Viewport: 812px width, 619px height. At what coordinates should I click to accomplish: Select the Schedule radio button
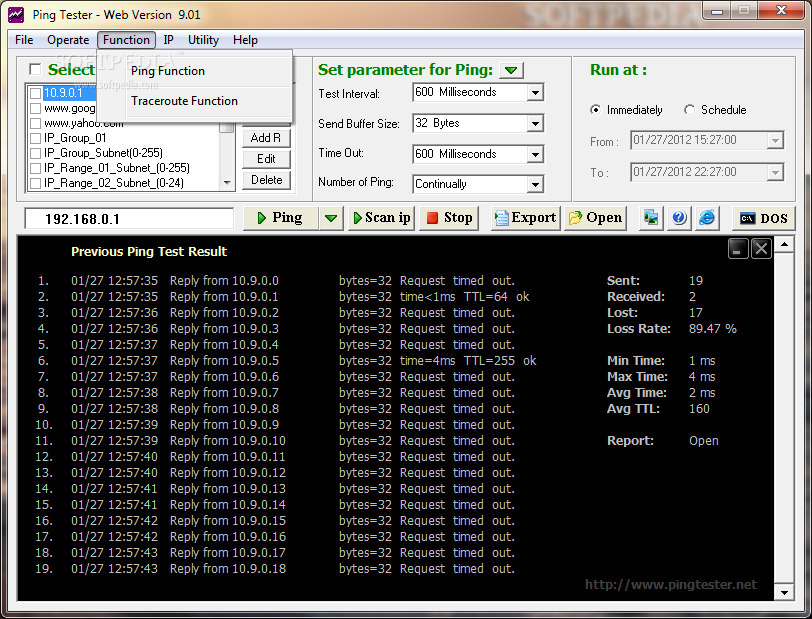689,110
